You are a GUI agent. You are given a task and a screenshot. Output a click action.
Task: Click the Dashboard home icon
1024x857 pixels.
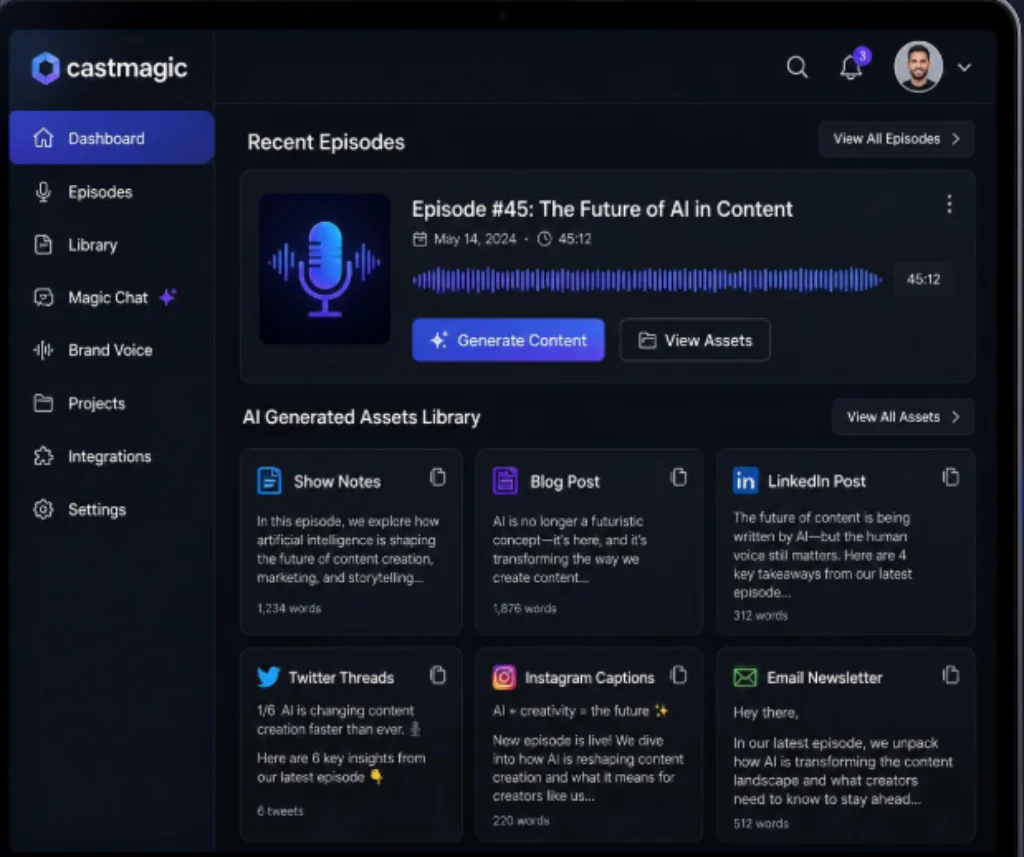(x=43, y=138)
